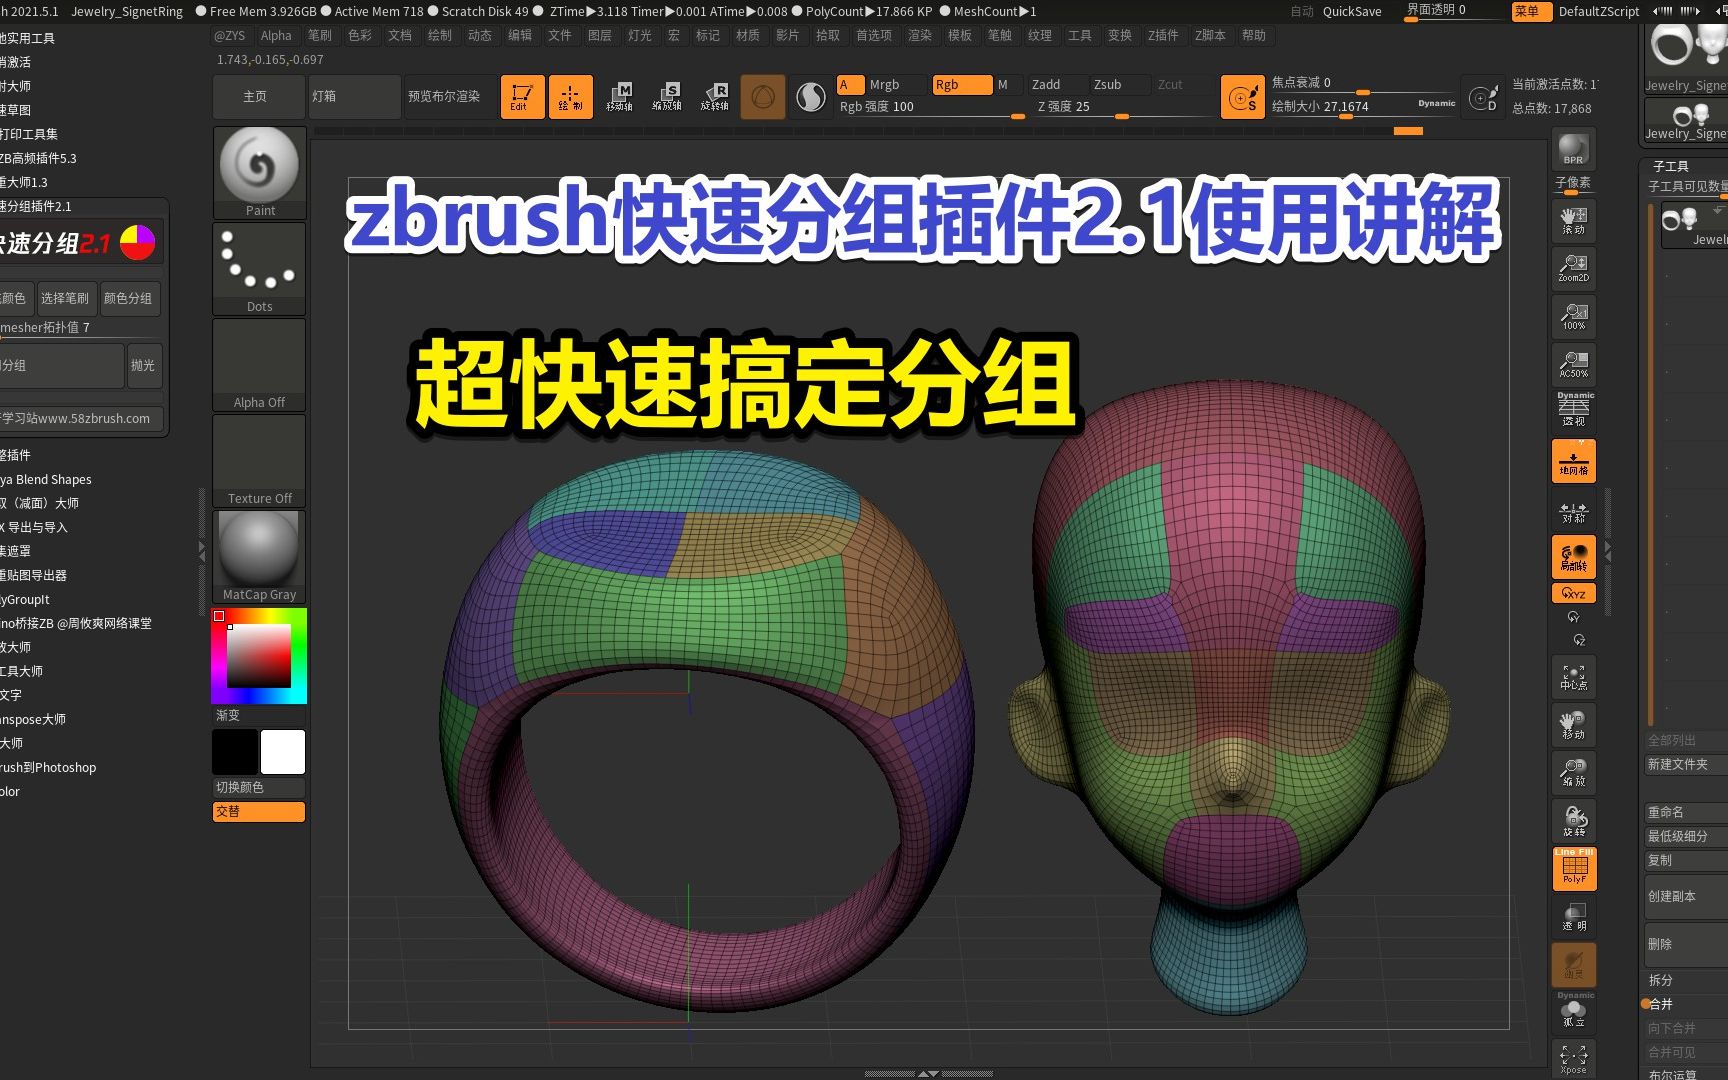Toggle the 地网格 floor grid
This screenshot has width=1728, height=1080.
point(1573,460)
